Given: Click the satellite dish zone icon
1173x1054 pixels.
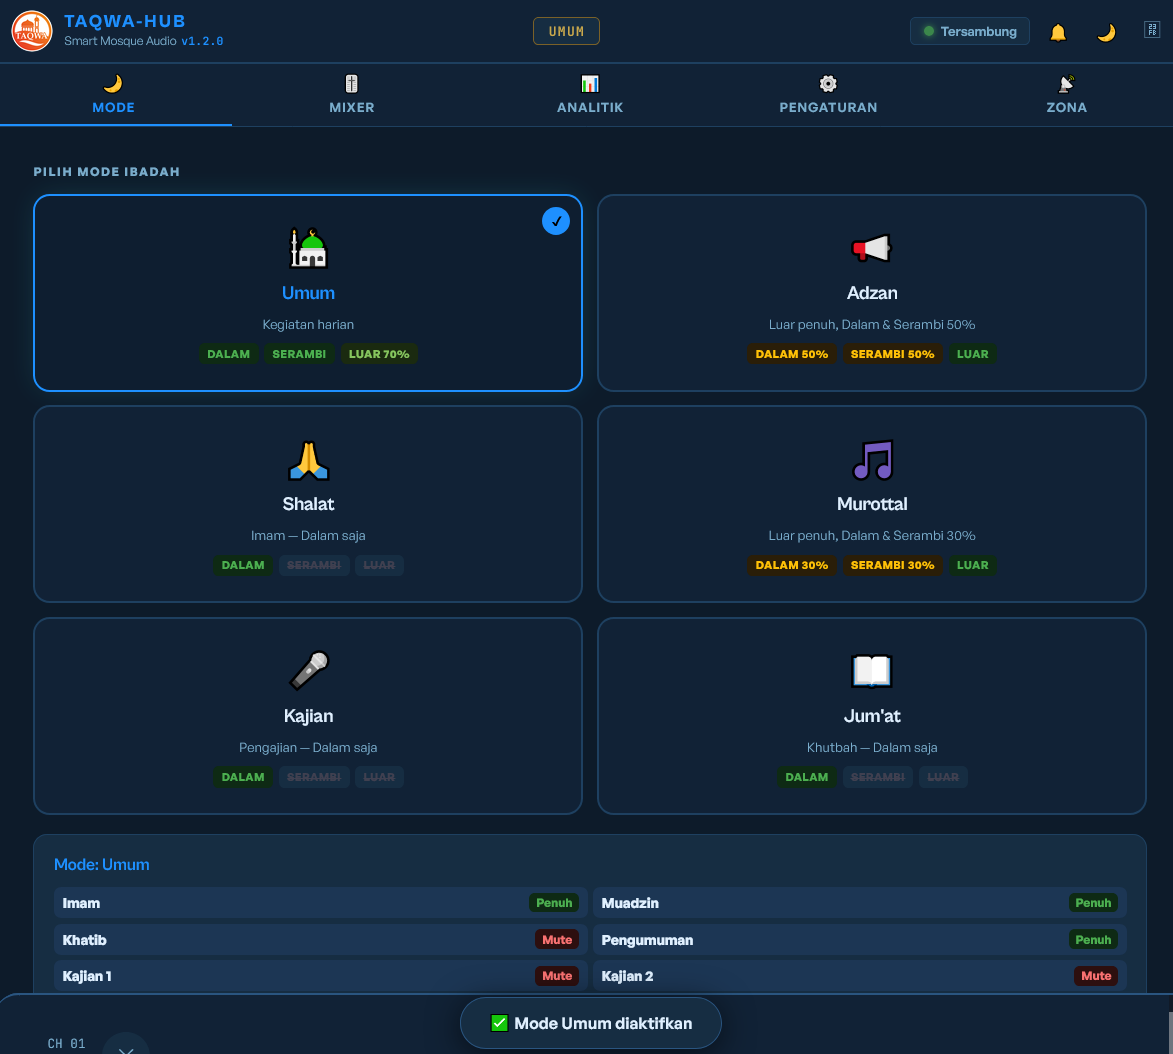Looking at the screenshot, I should coord(1066,83).
